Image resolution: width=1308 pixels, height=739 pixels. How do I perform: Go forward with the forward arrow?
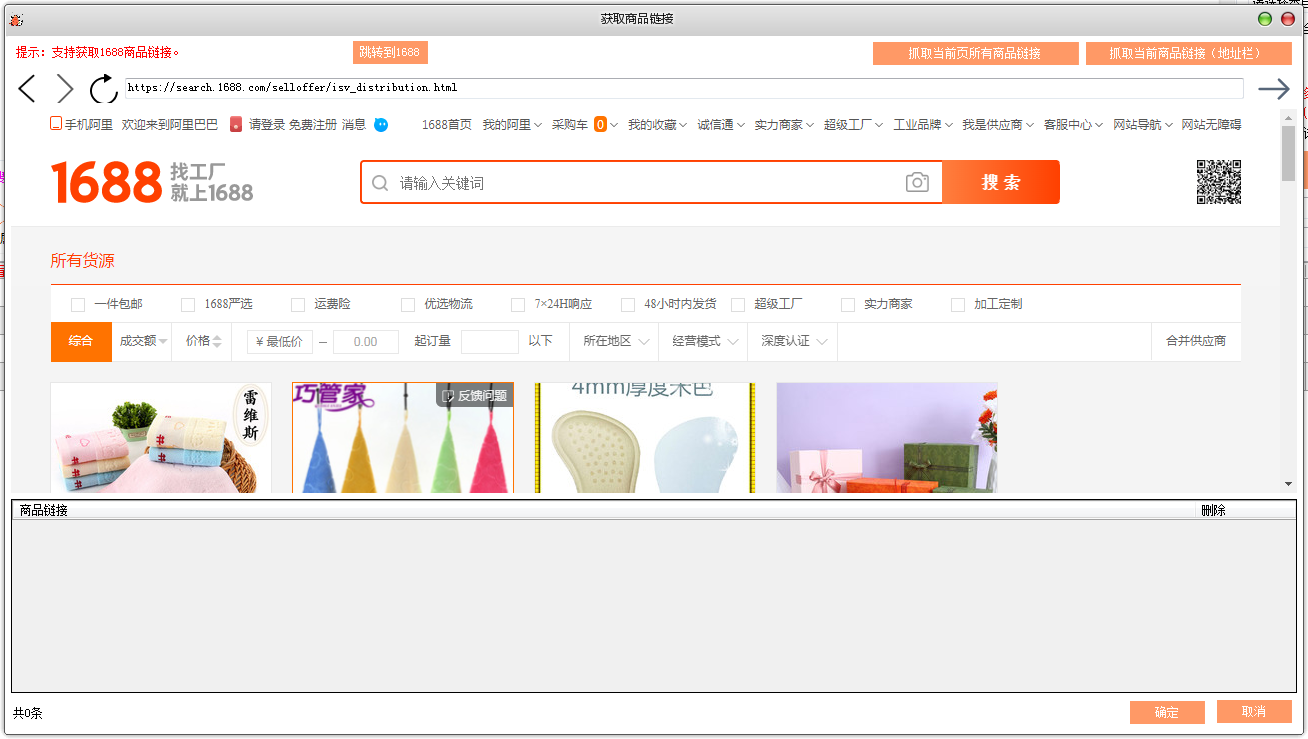[x=65, y=89]
